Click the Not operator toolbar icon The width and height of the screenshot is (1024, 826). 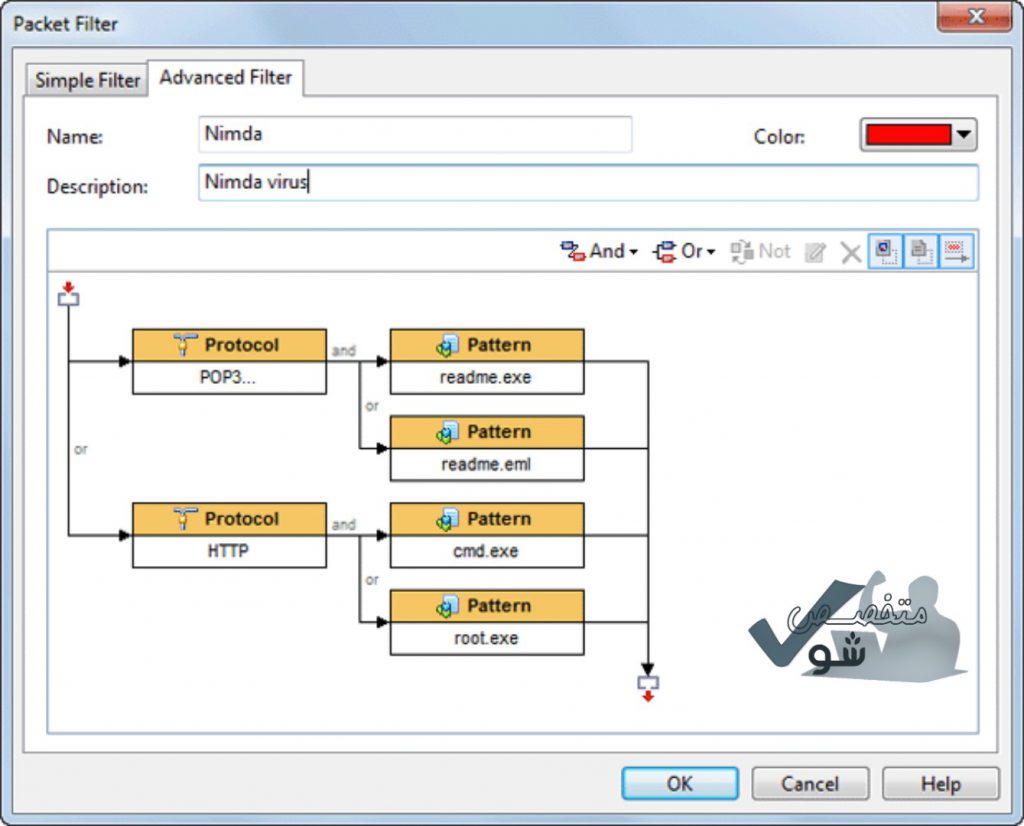[x=760, y=251]
